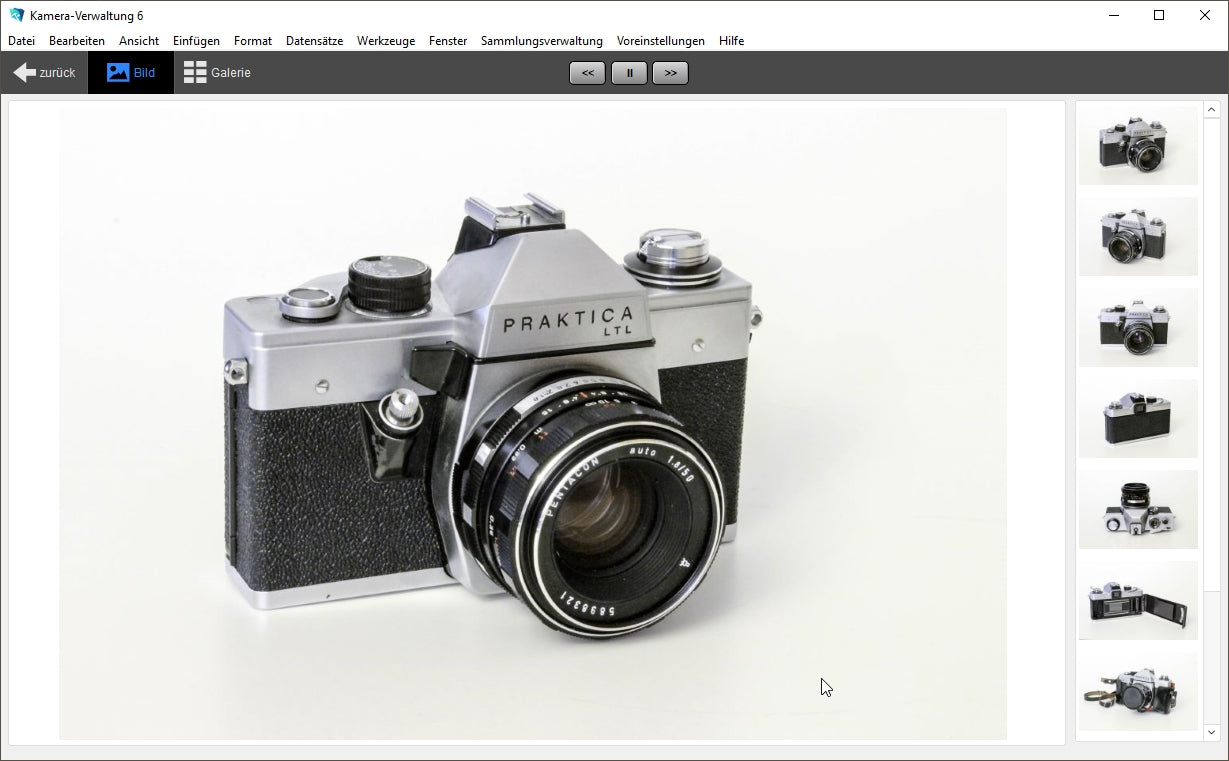This screenshot has height=761, width=1229.
Task: Open the Werkzeuge menu
Action: pos(385,41)
